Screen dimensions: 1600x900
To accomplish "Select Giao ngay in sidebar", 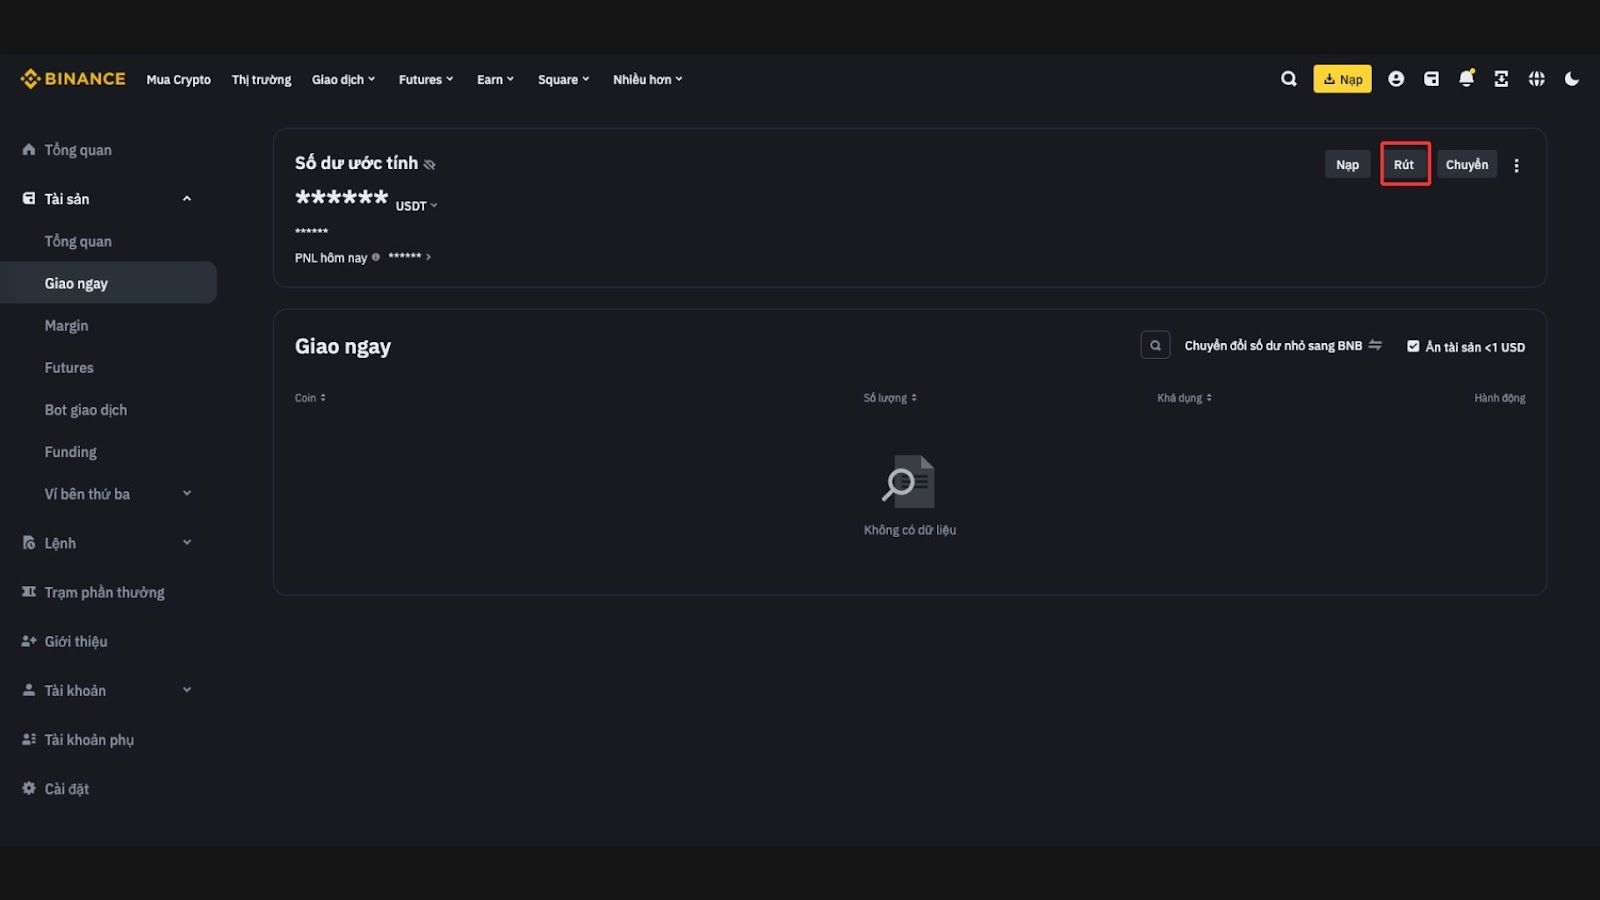I will (x=108, y=283).
